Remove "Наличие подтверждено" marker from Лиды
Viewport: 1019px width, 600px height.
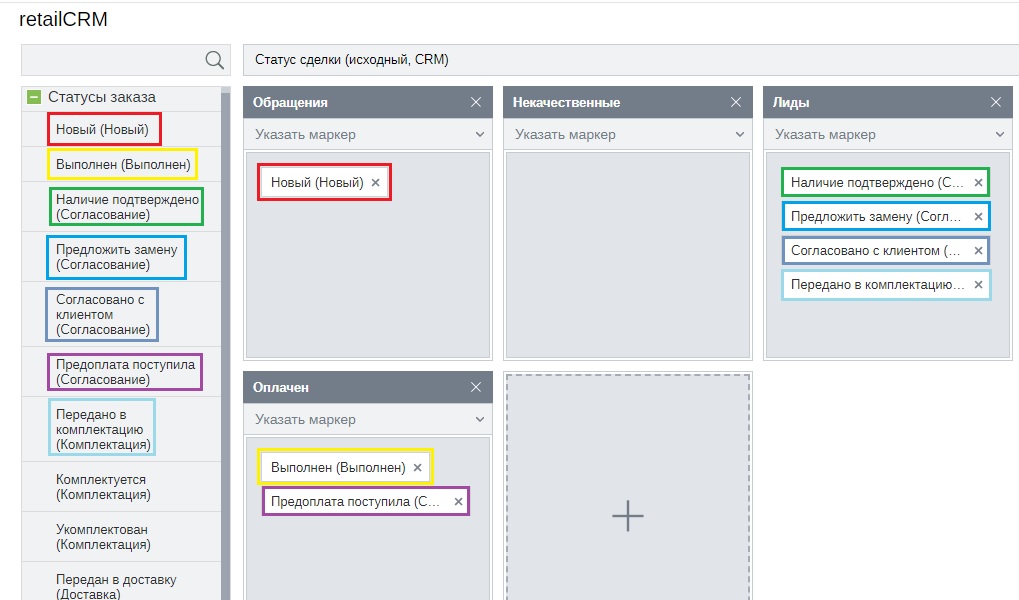pyautogui.click(x=978, y=182)
